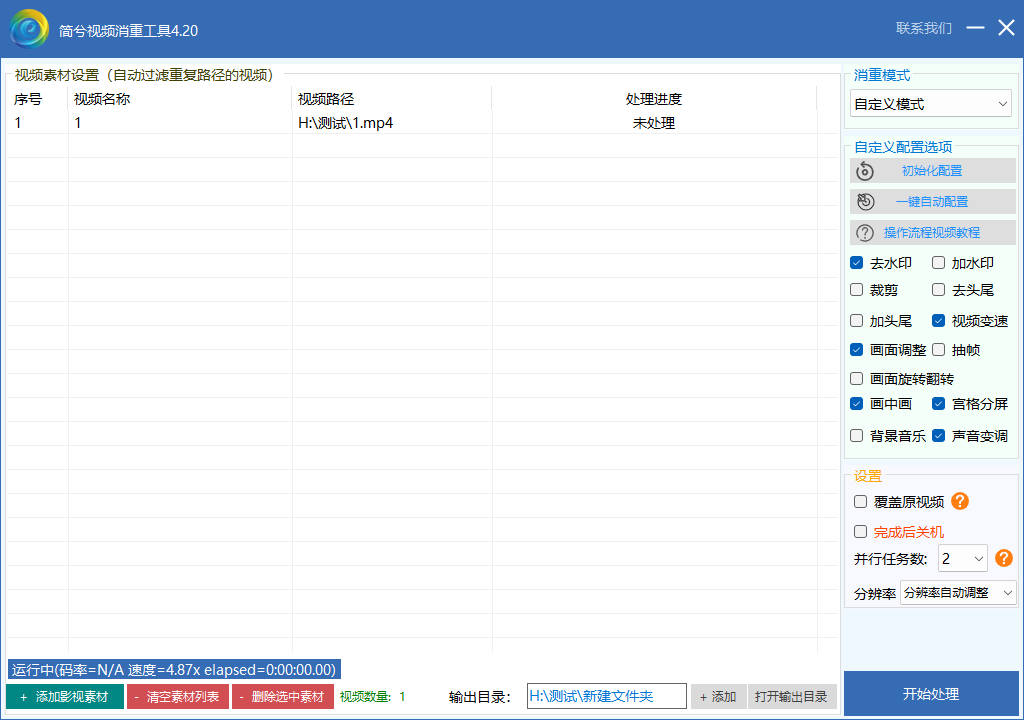Click the reset icon beside 初始化配置
The image size is (1024, 720).
tap(865, 171)
